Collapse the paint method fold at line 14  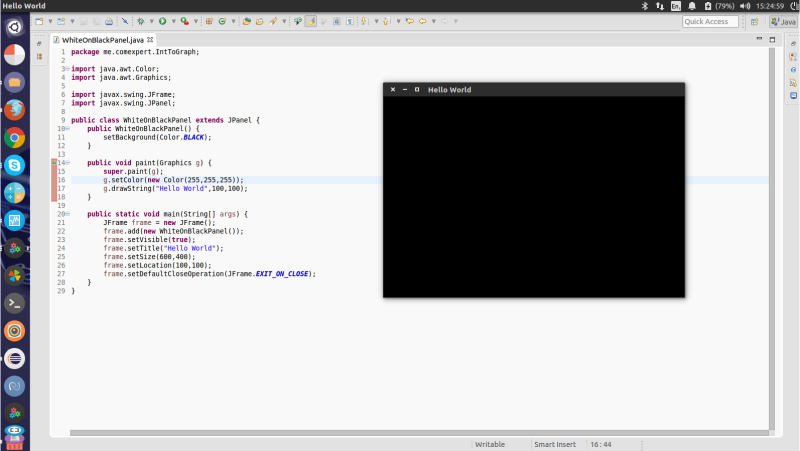[x=67, y=163]
